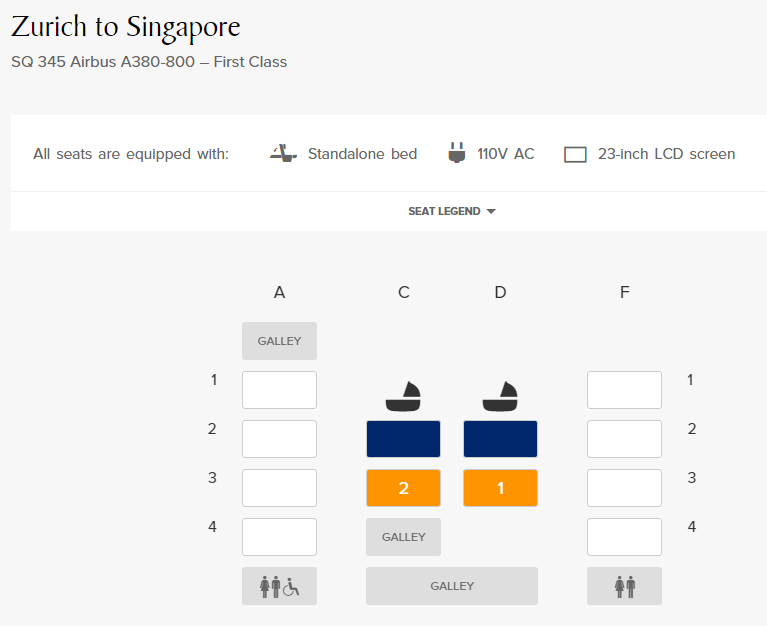
Task: Select seat 4A
Action: click(x=279, y=537)
